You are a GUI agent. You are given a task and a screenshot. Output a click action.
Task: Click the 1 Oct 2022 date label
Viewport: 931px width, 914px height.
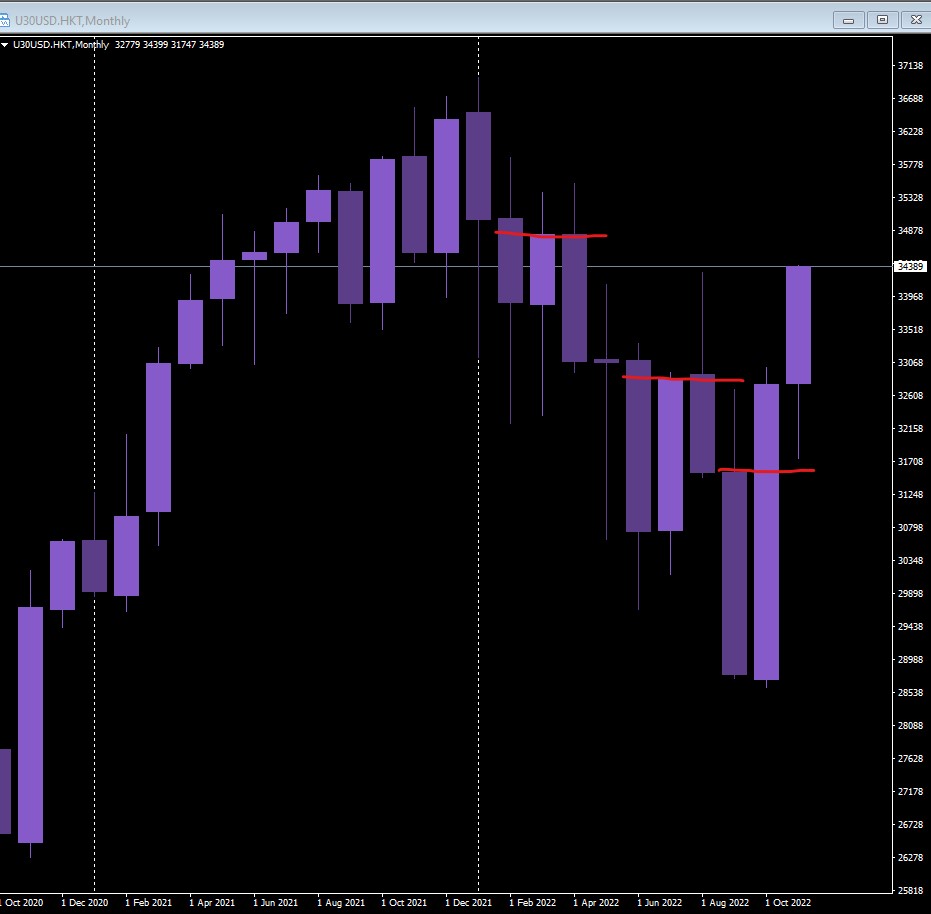[788, 903]
